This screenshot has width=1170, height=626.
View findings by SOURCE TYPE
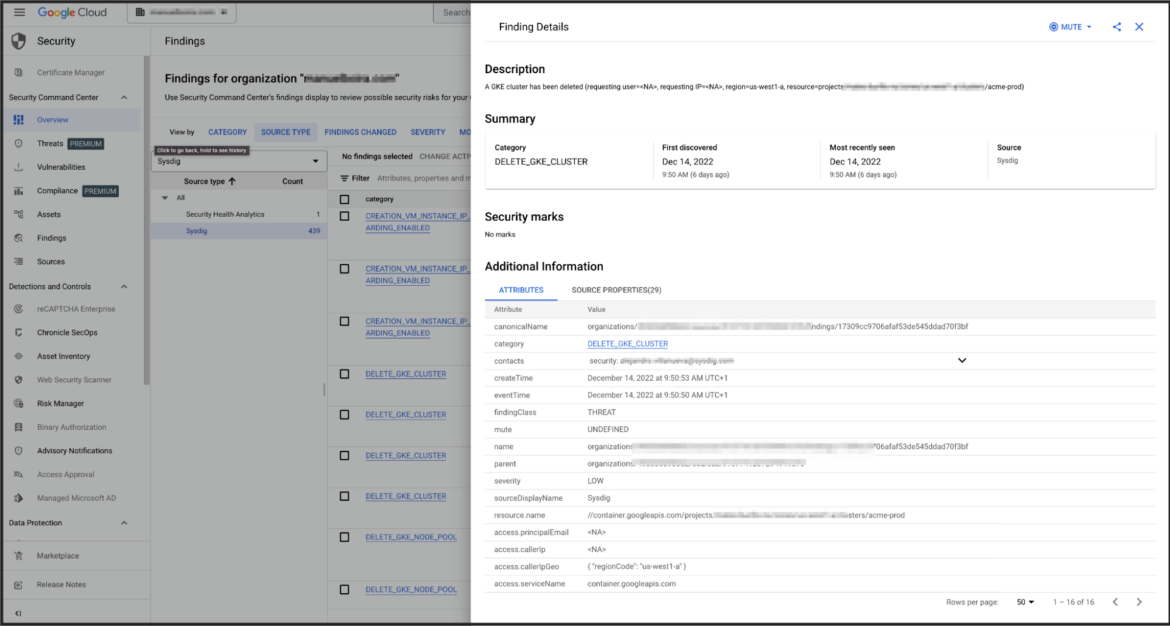pyautogui.click(x=286, y=132)
